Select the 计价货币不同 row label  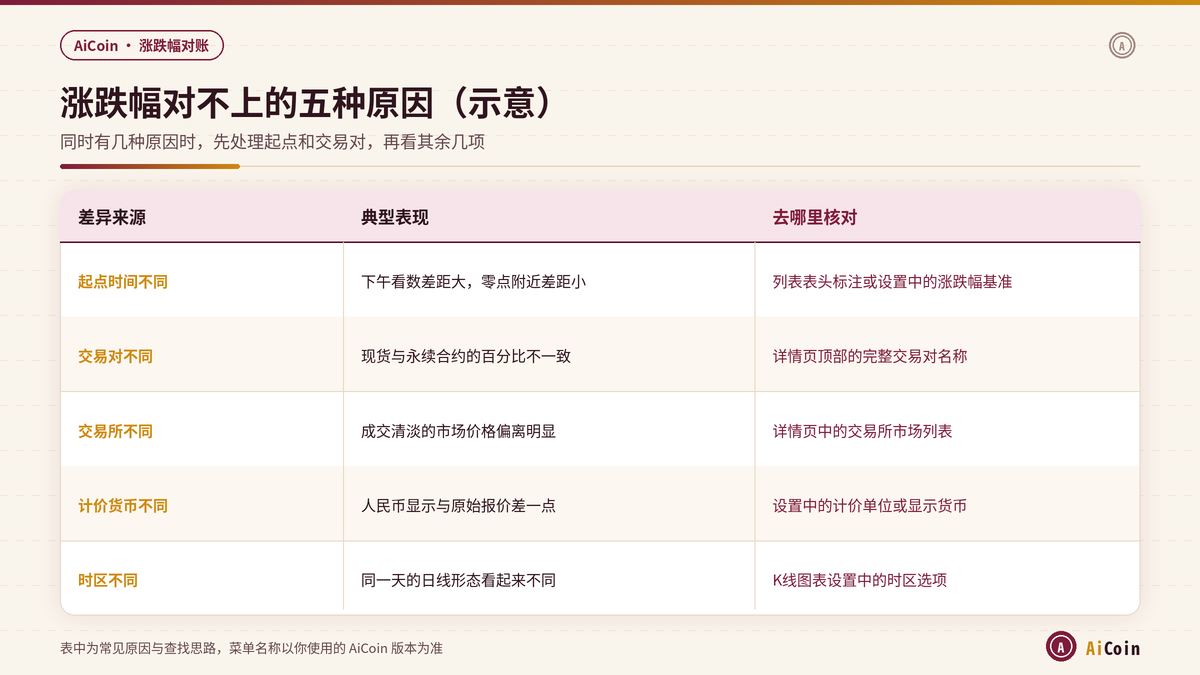[x=123, y=506]
